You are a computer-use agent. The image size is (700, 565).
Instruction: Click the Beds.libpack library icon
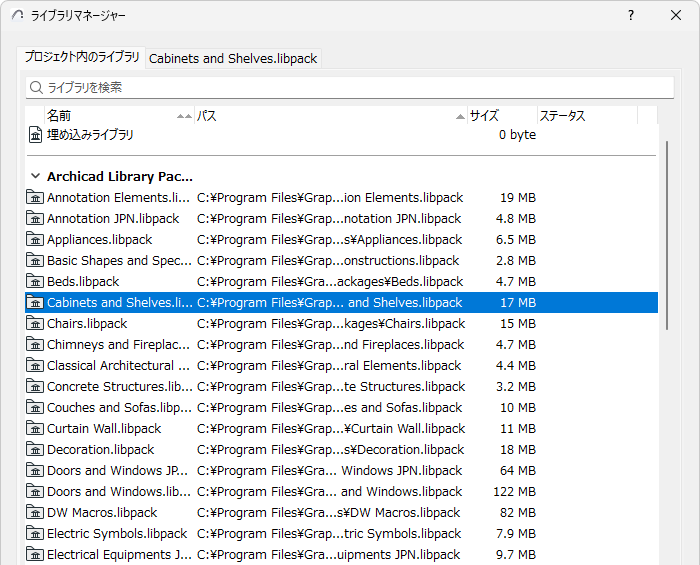click(35, 281)
